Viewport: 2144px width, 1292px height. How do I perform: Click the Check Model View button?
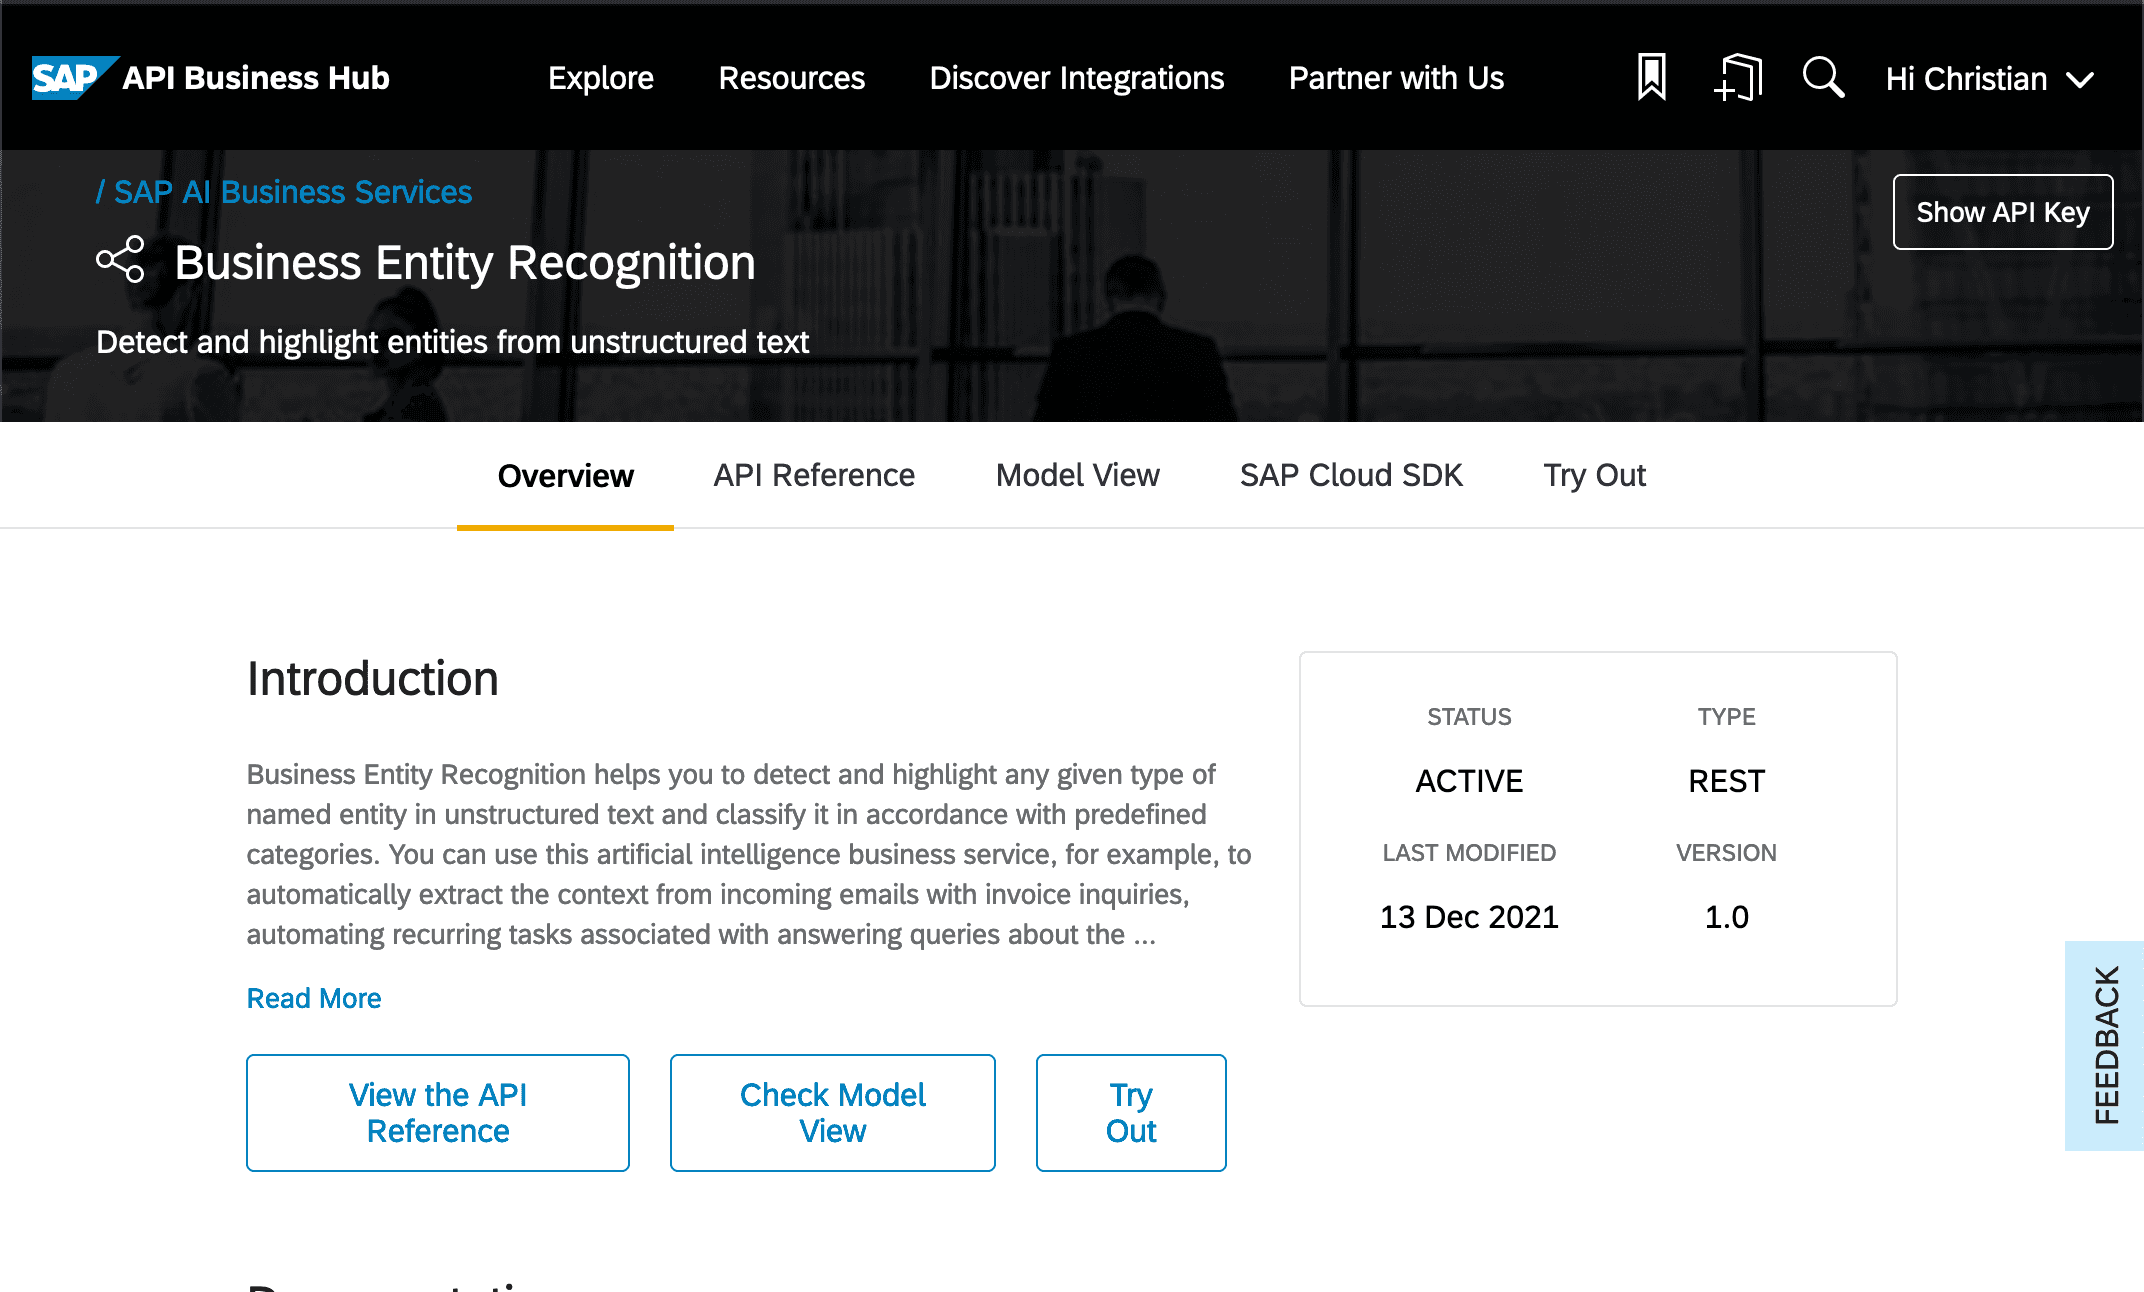833,1113
